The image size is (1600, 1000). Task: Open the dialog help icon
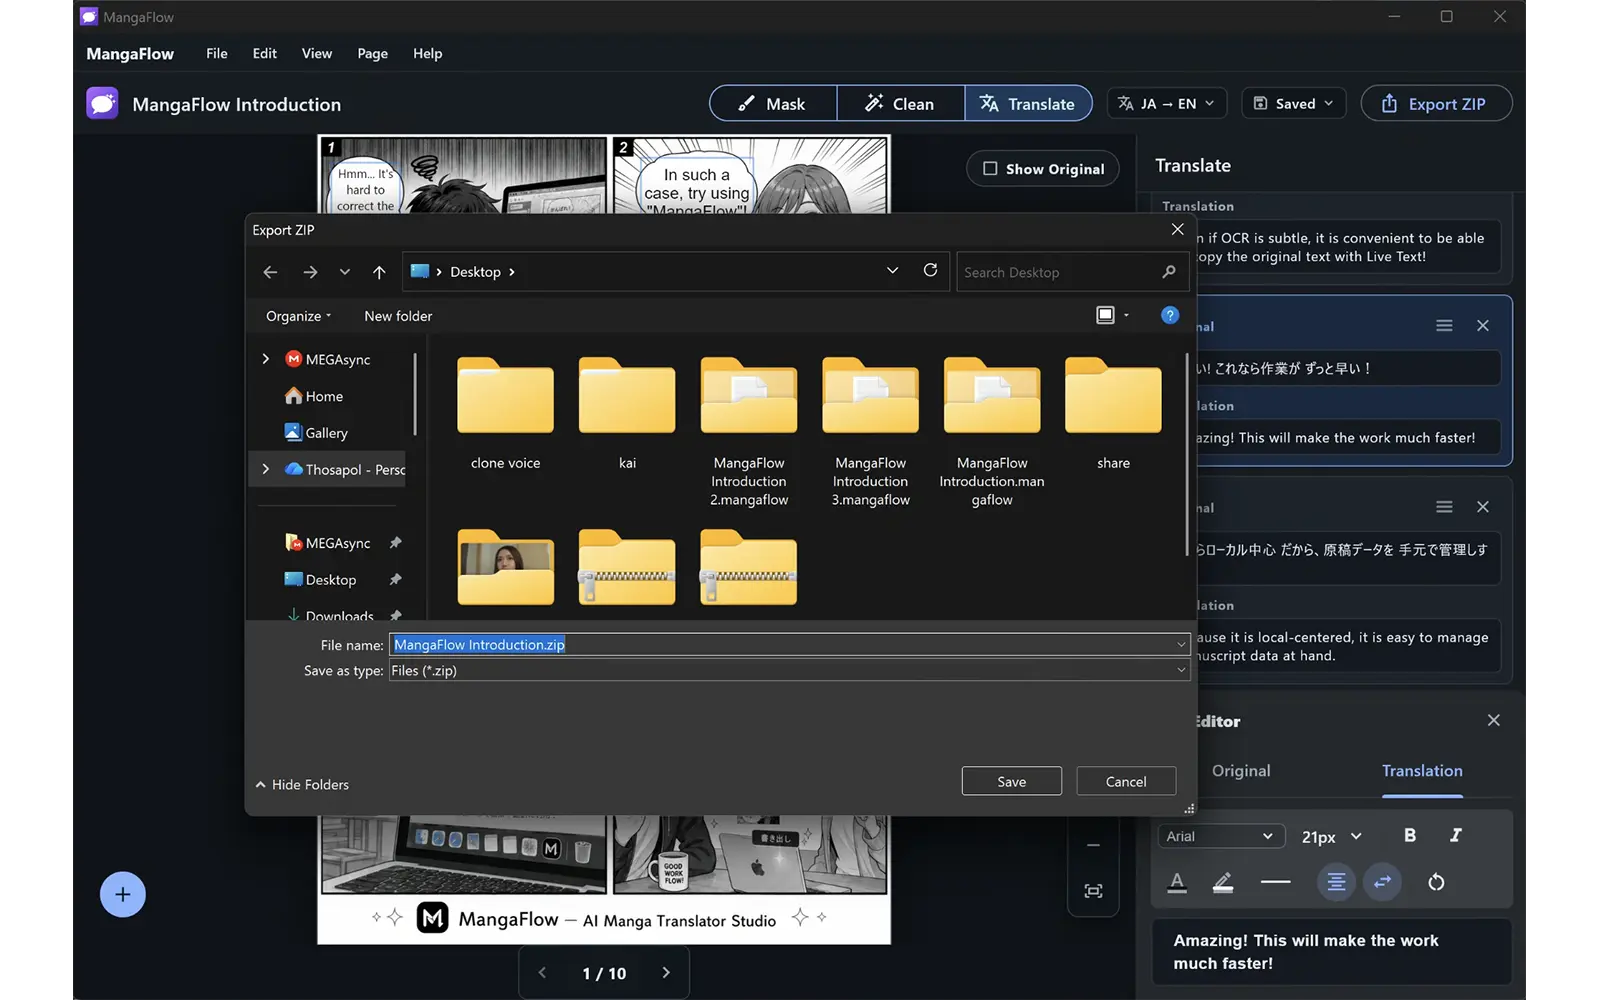1169,315
